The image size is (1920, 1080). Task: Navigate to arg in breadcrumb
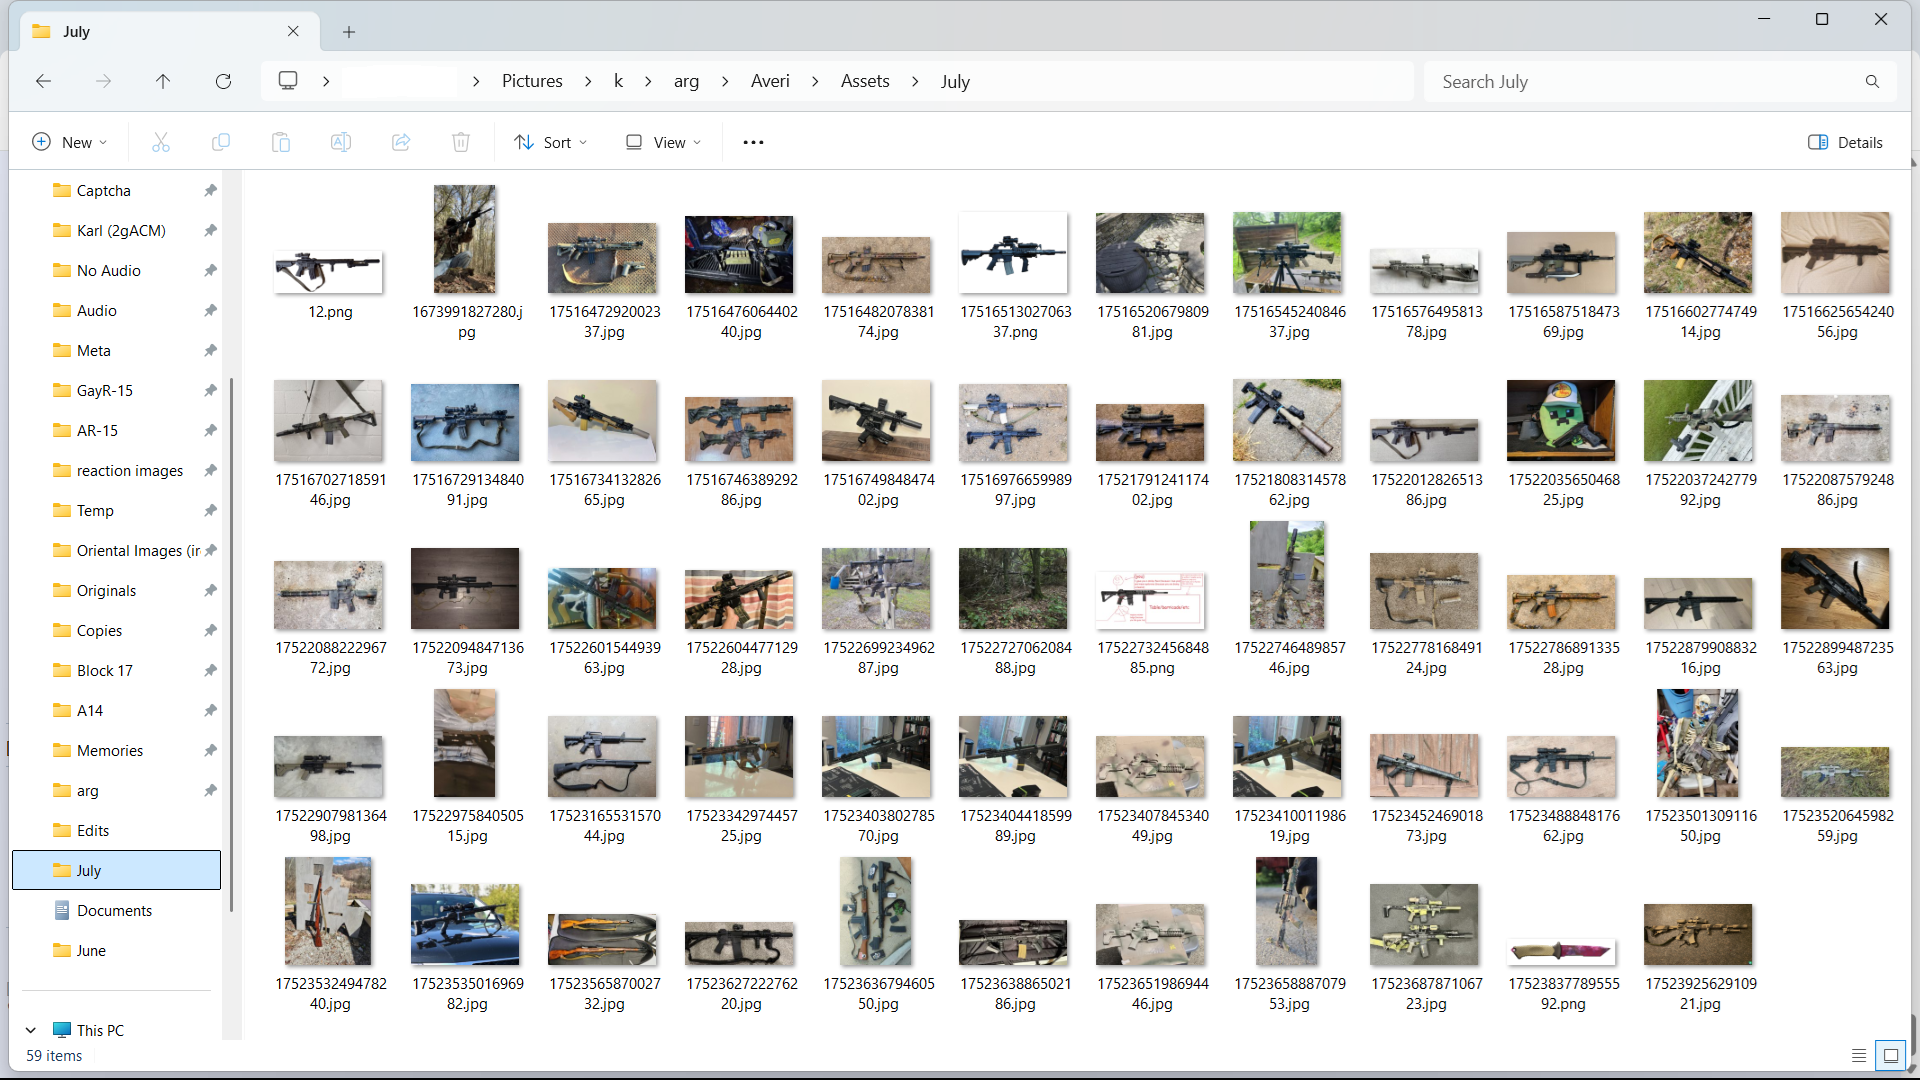pos(686,81)
